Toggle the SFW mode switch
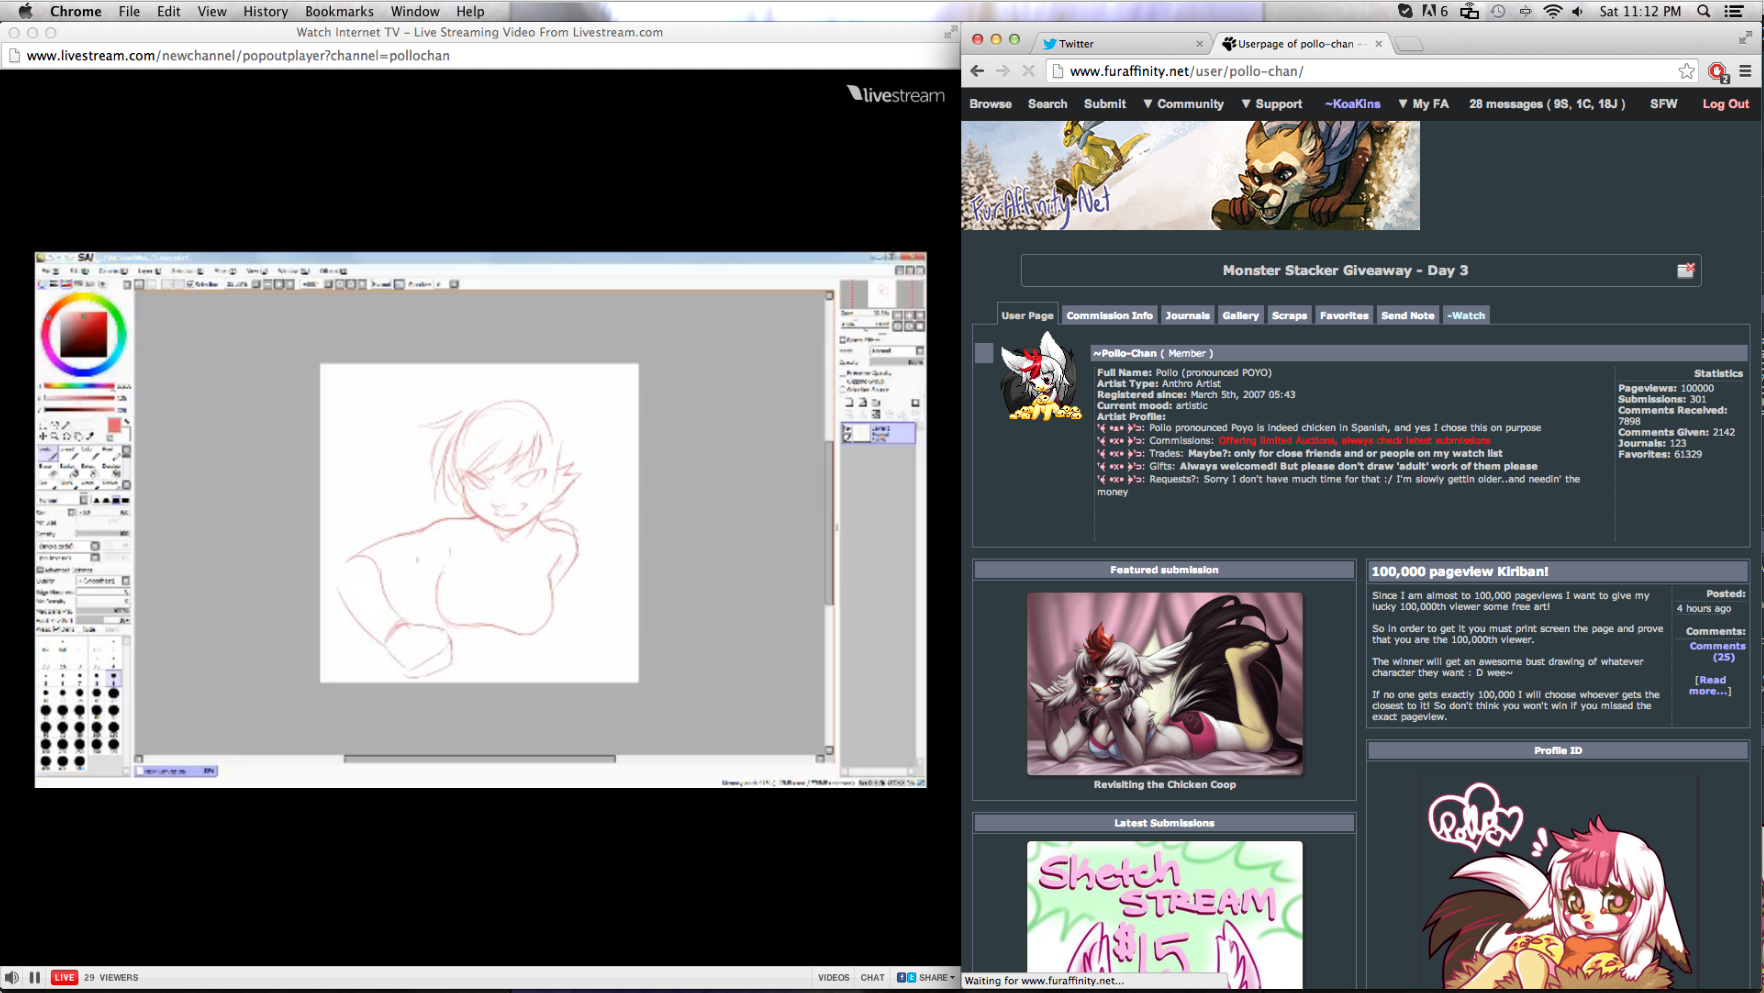The height and width of the screenshot is (993, 1764). [1663, 104]
